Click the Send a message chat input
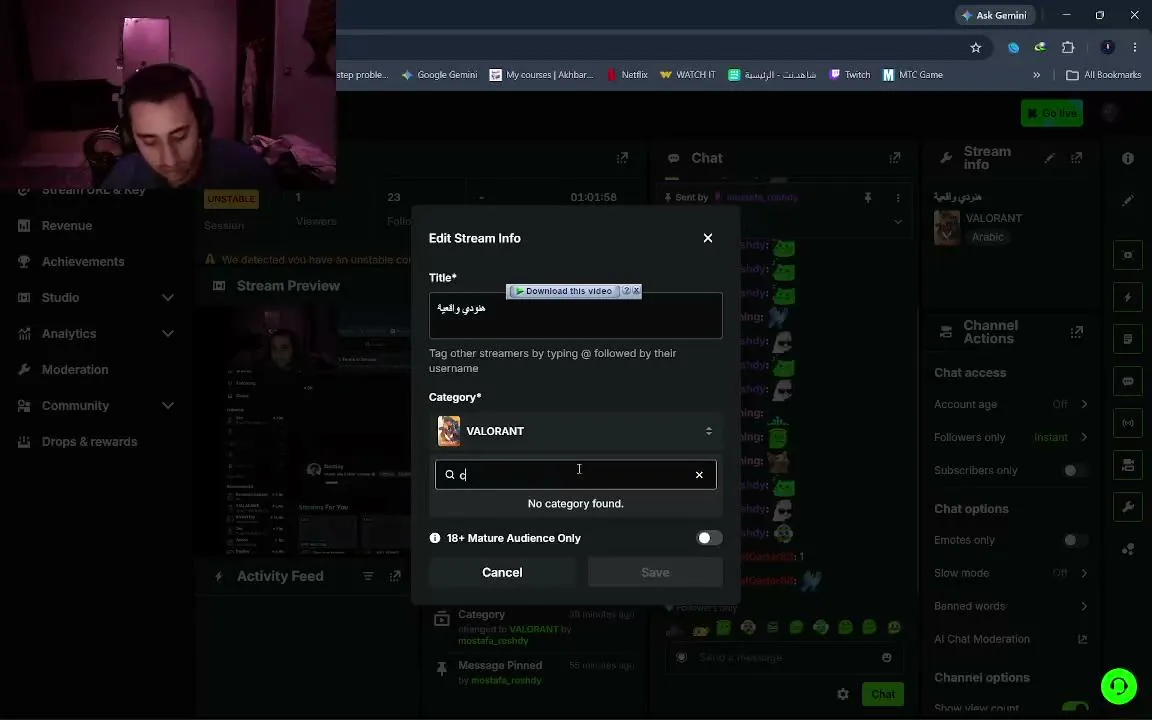The image size is (1152, 720). [x=783, y=658]
